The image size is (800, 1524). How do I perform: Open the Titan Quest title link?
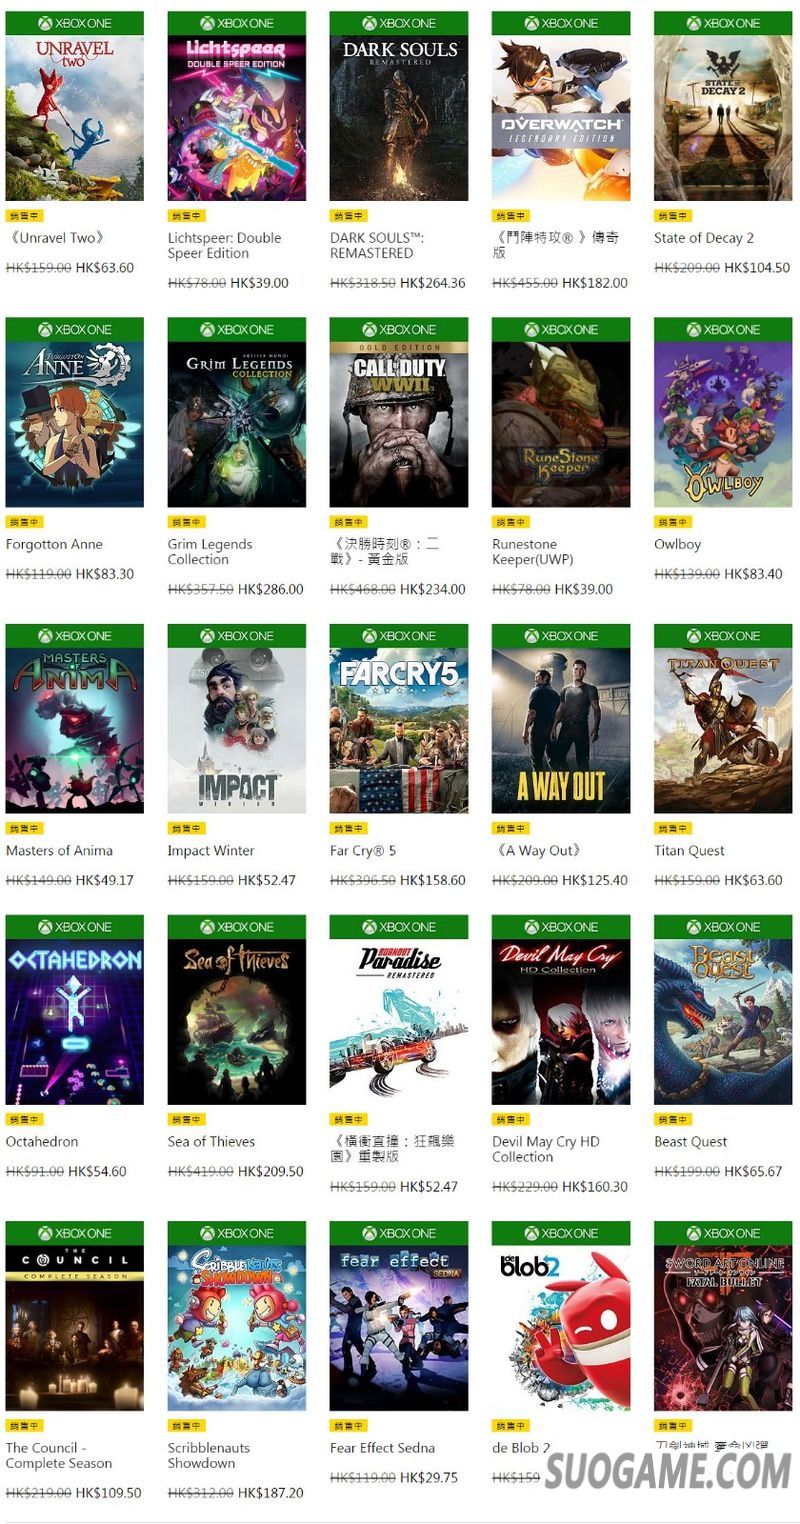coord(689,851)
